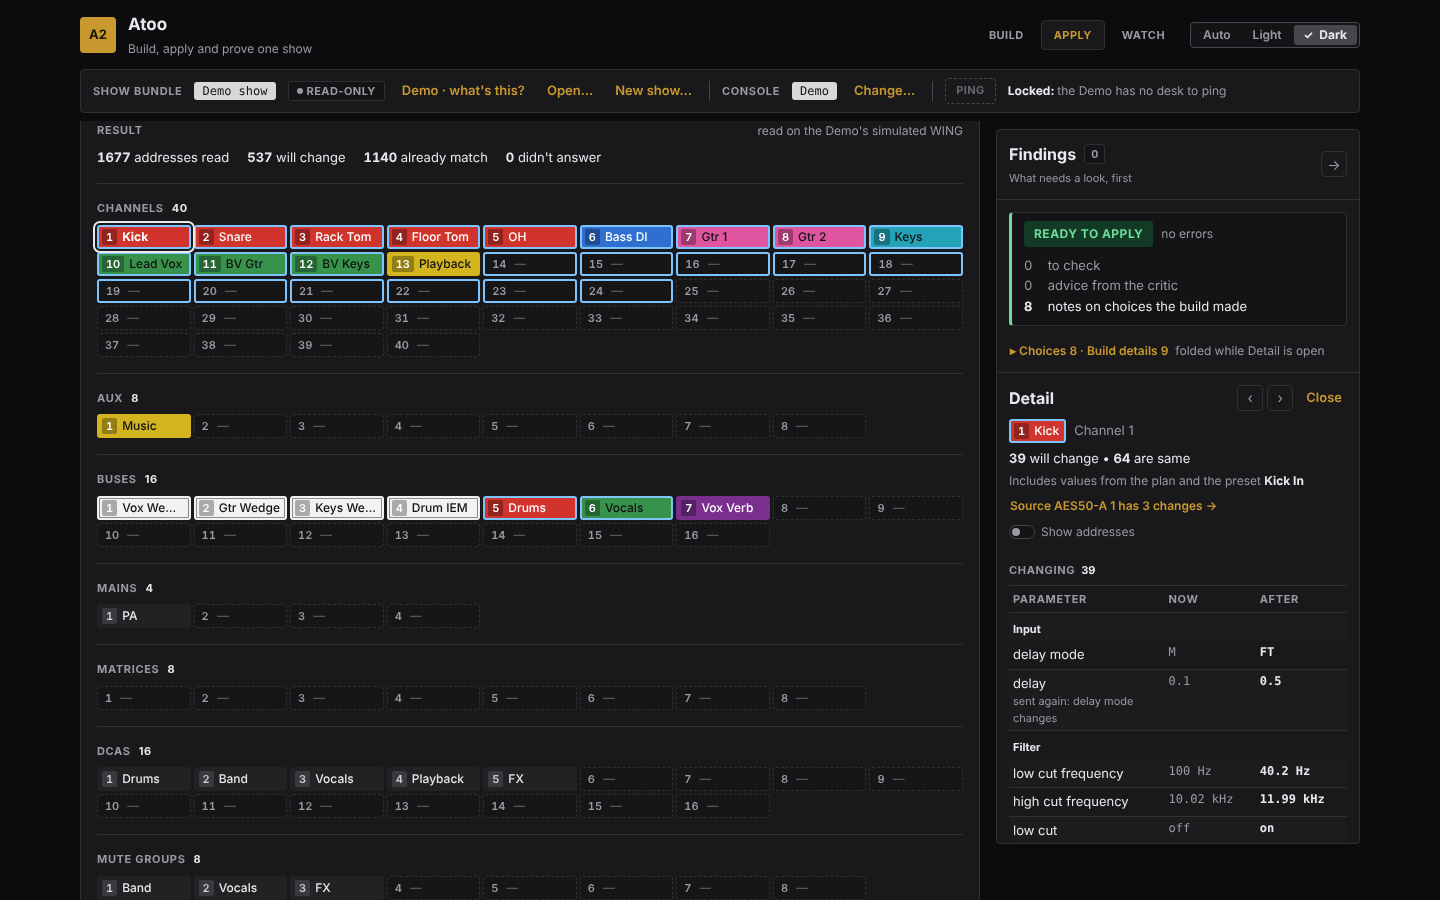
Task: Open the Gtr Wedge bus tile
Action: (240, 508)
